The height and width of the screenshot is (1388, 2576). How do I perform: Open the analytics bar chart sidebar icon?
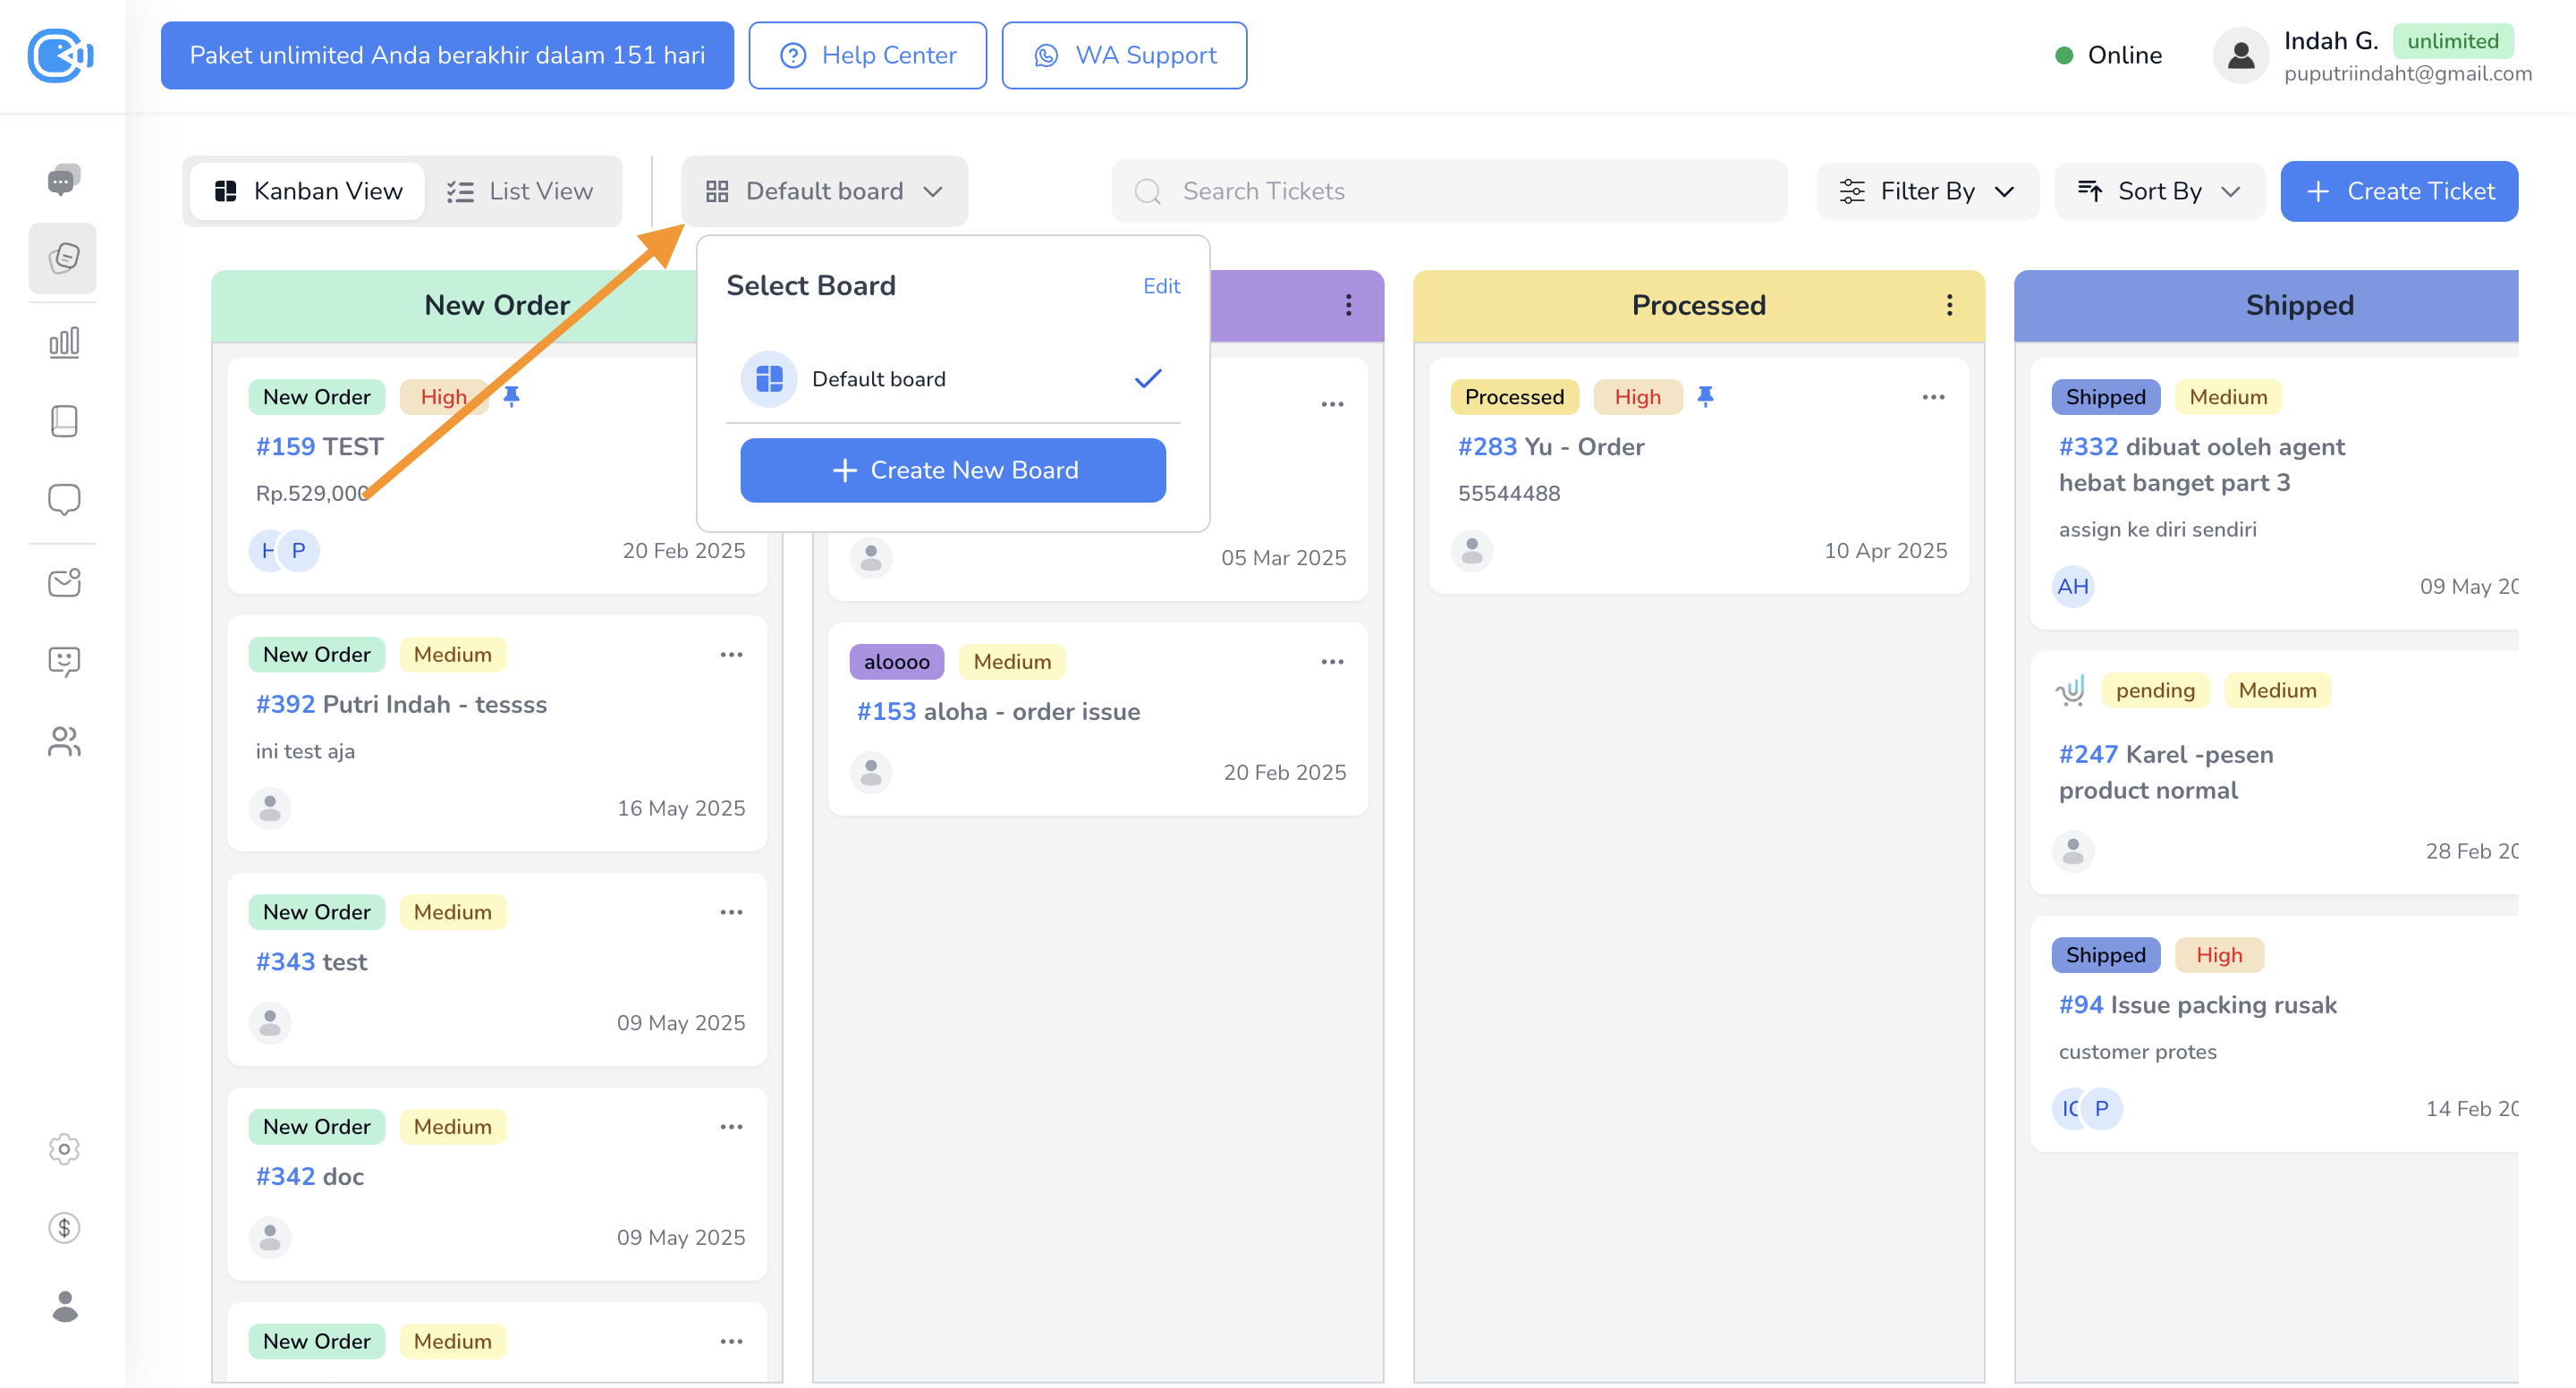[x=63, y=343]
